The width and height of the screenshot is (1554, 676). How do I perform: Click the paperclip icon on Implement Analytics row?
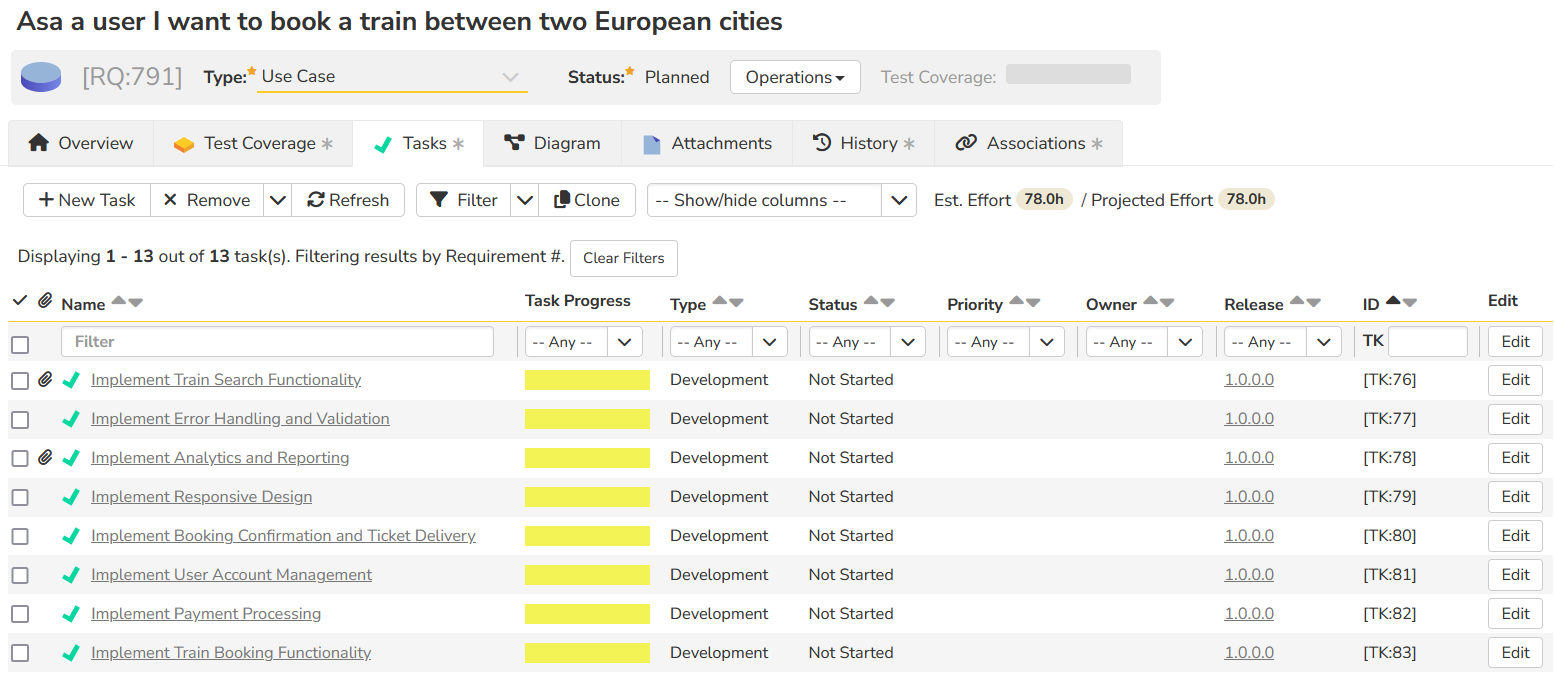[x=45, y=458]
